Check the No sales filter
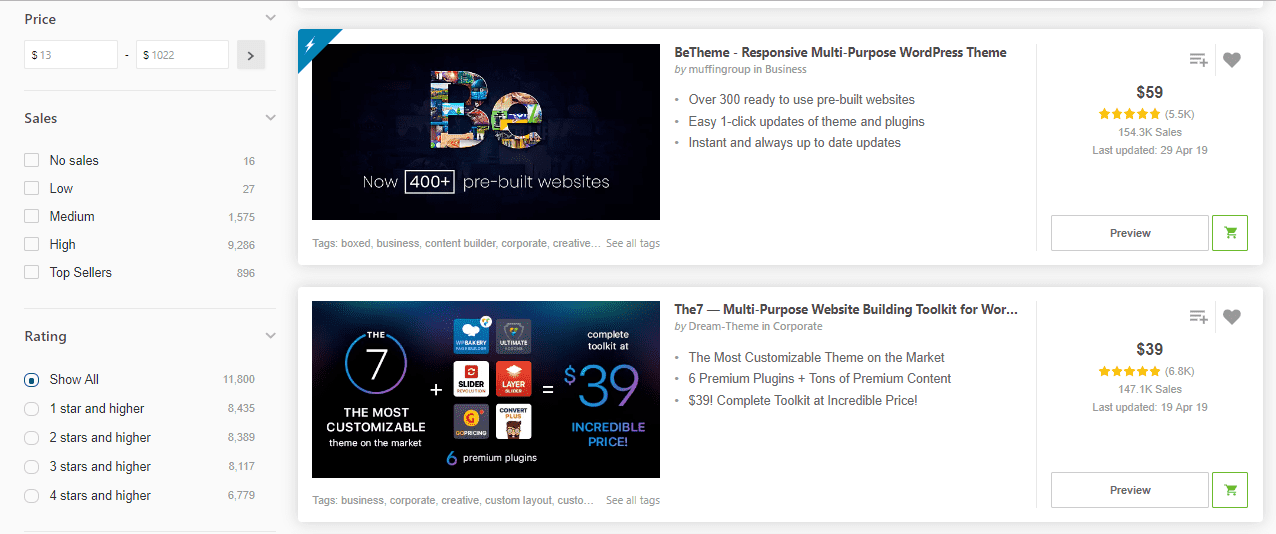The height and width of the screenshot is (534, 1276). (x=32, y=160)
